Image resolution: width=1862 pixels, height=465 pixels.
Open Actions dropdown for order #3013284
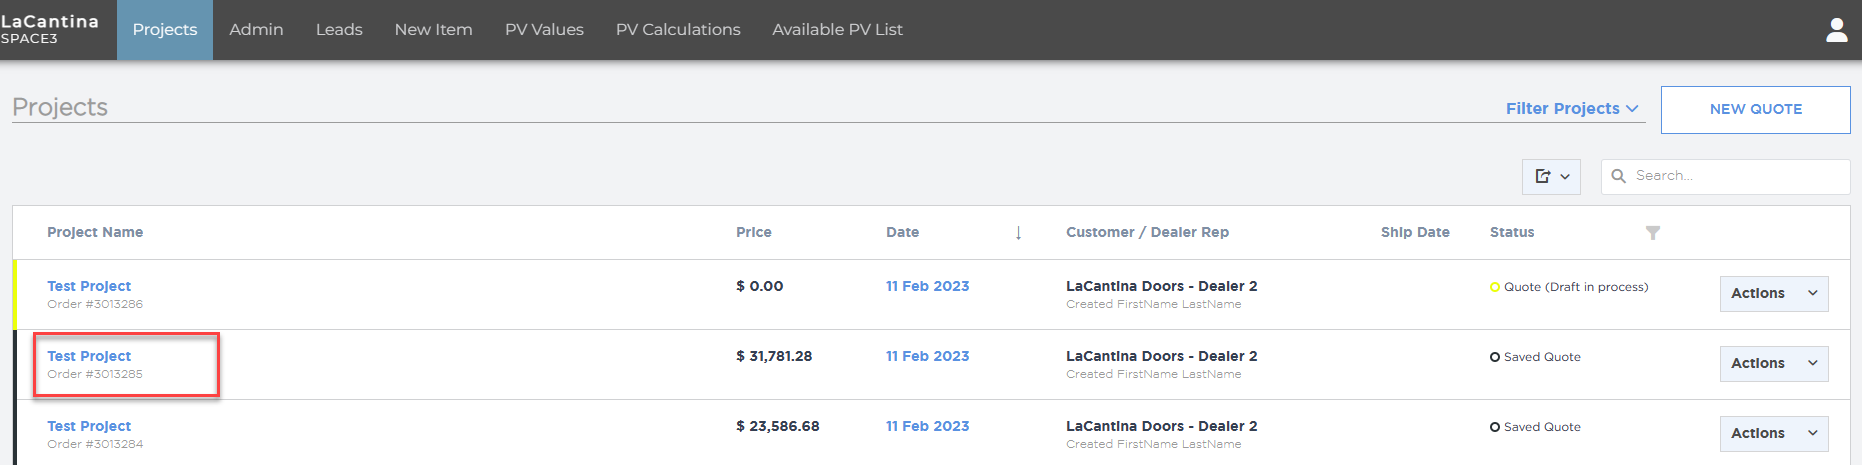1774,433
